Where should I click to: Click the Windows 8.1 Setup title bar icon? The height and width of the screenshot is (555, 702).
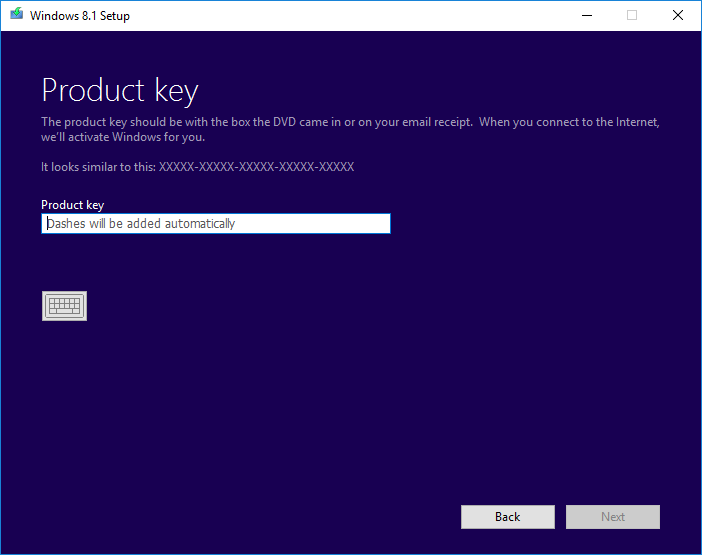point(17,14)
